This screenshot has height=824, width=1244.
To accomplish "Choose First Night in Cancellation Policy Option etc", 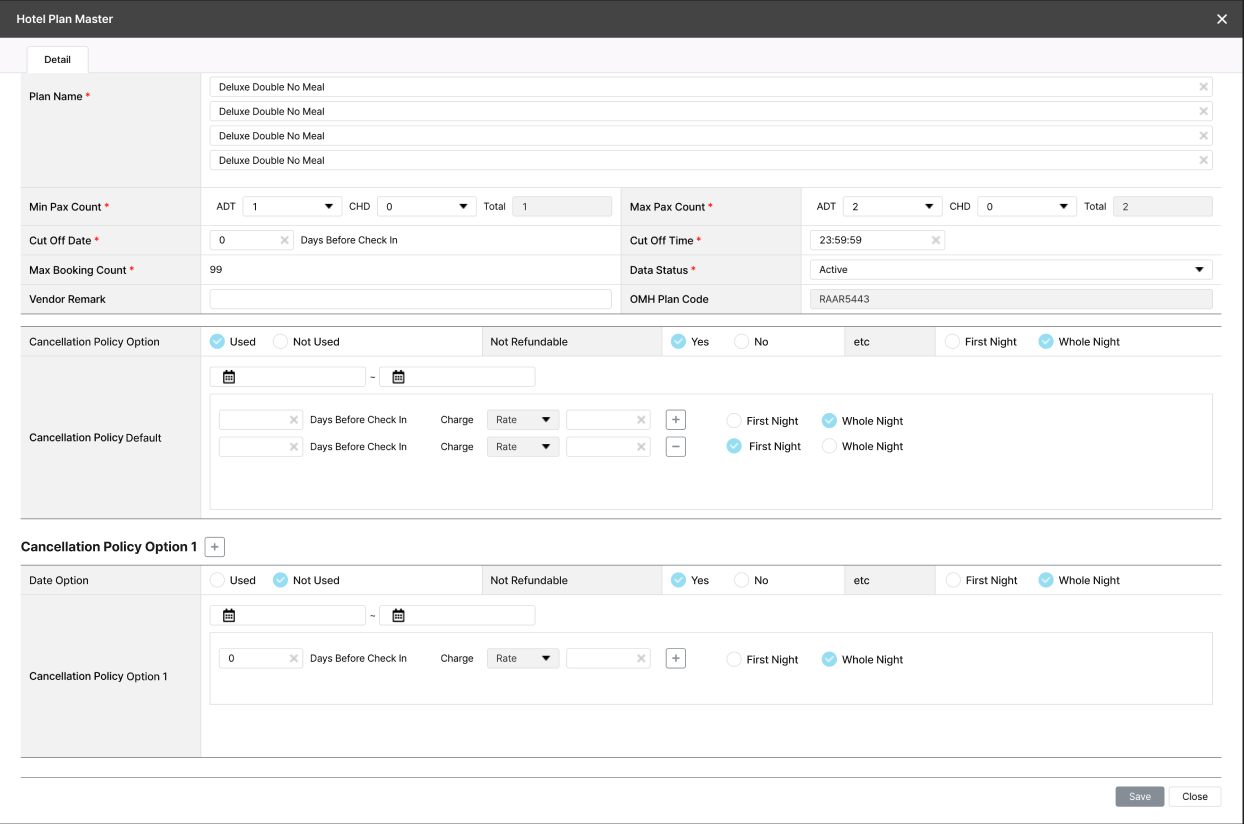I will tap(953, 342).
